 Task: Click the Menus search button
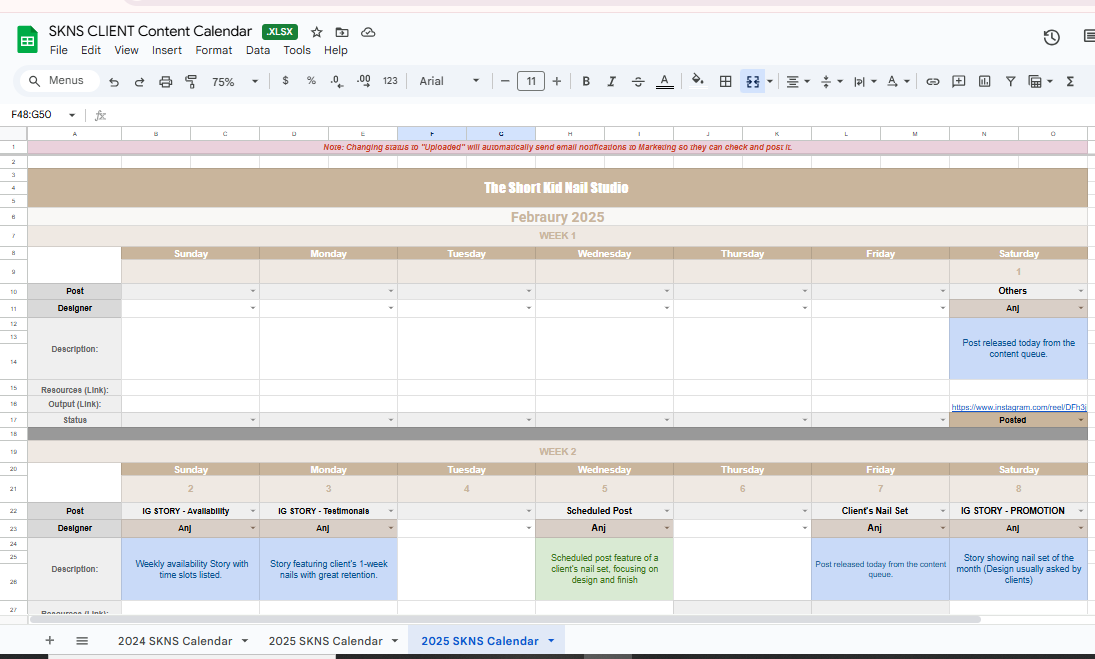tap(60, 80)
